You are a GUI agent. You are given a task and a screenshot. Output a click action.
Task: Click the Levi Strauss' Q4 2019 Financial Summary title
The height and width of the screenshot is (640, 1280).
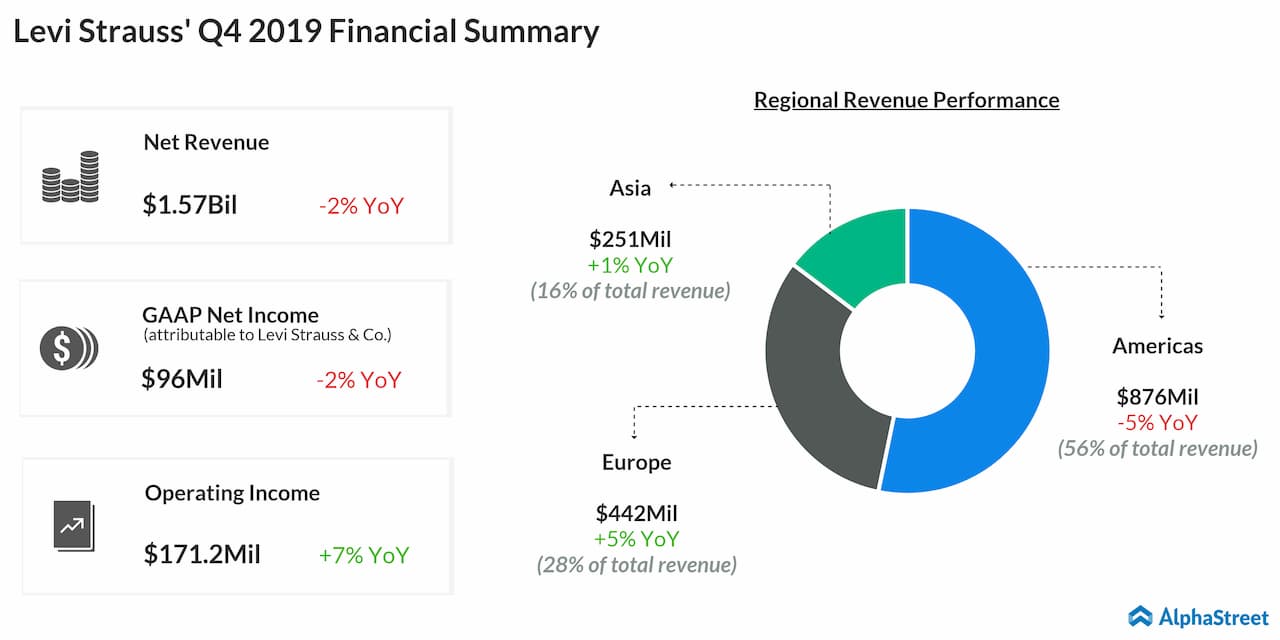(x=305, y=32)
